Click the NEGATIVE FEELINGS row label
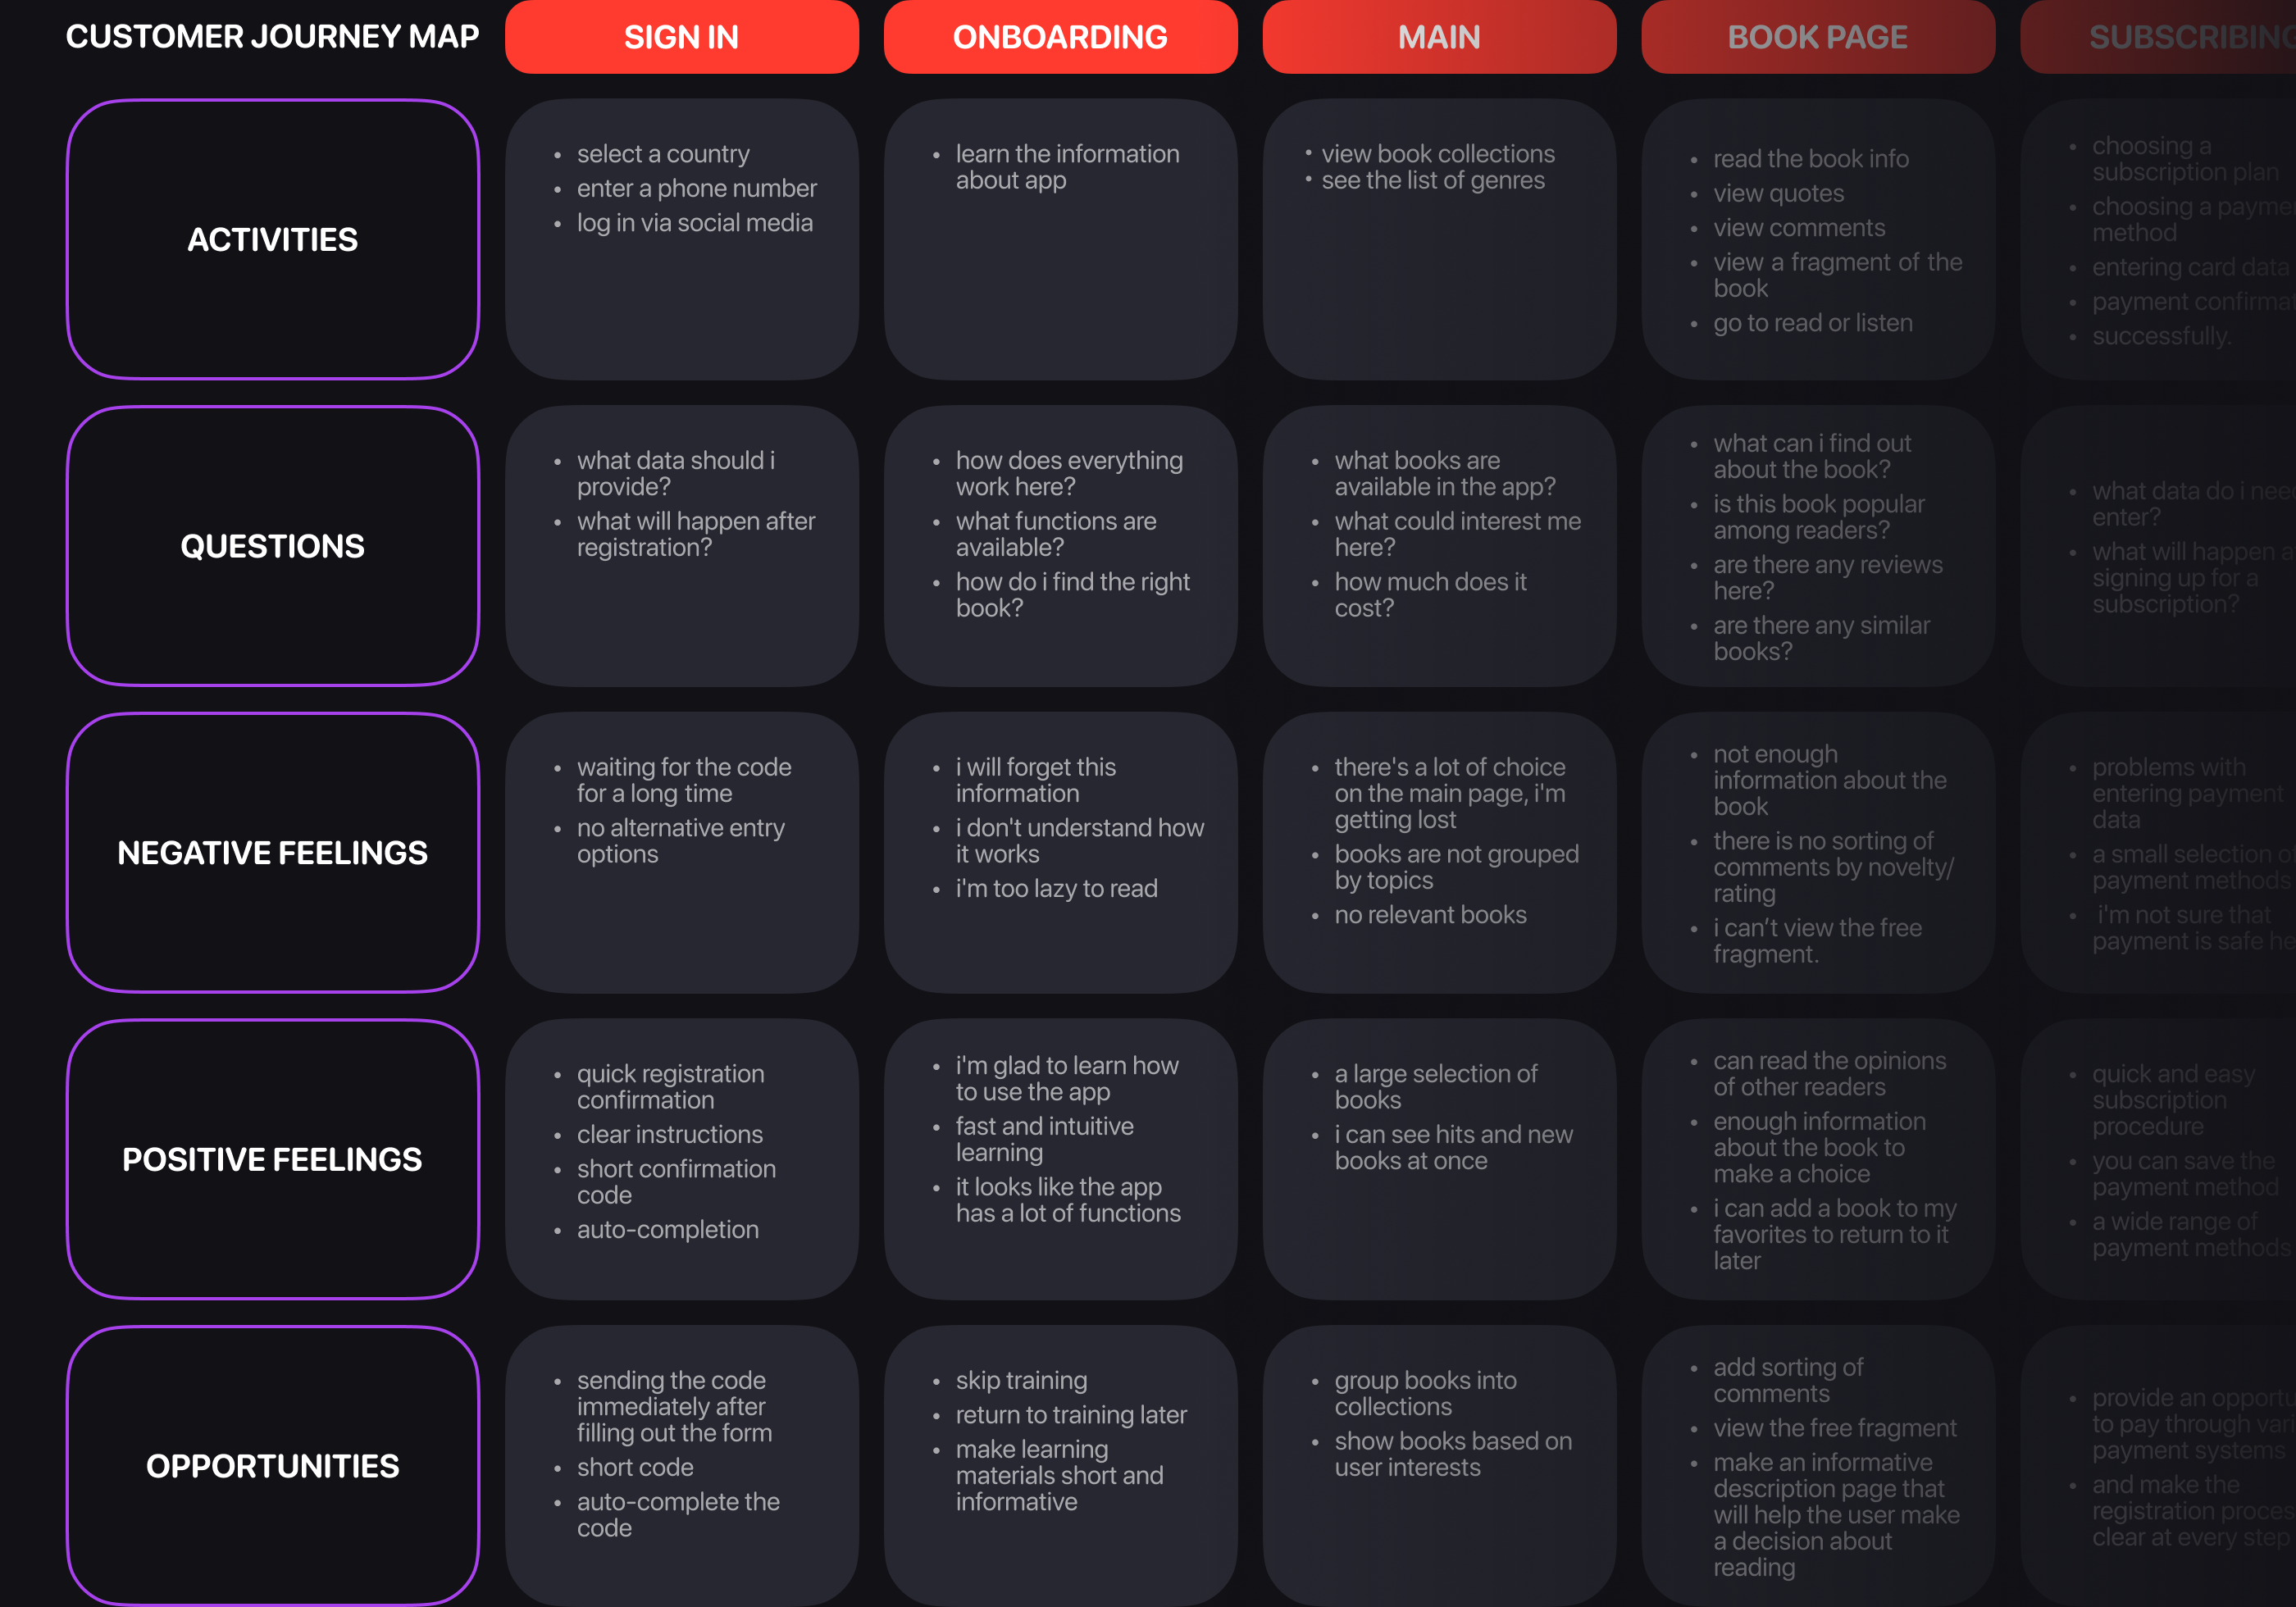2296x1607 pixels. click(272, 852)
